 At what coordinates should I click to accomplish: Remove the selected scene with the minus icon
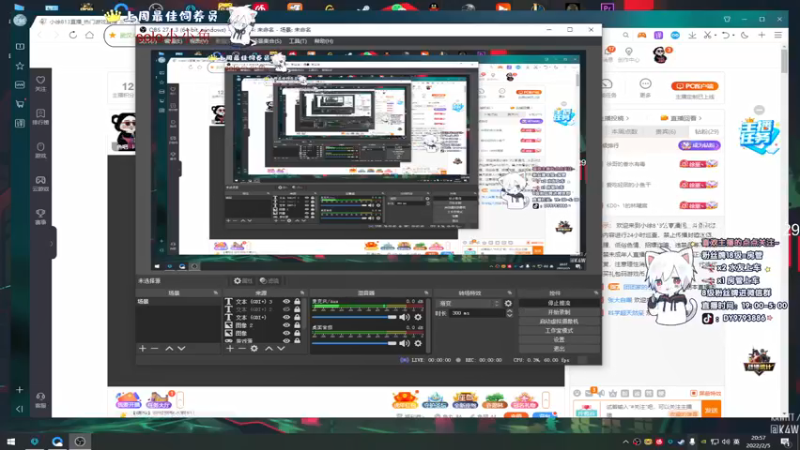pos(155,348)
